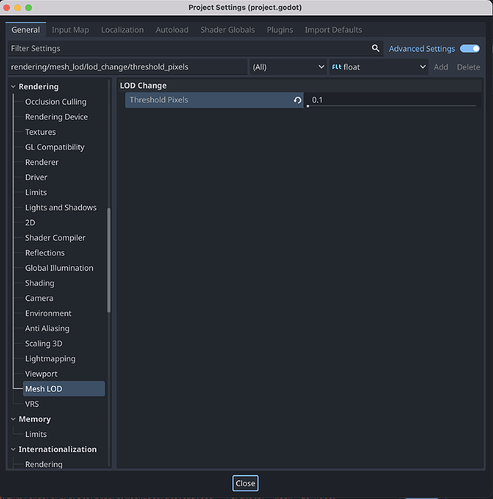The image size is (493, 499).
Task: Click the float type icon in dropdown
Action: [x=336, y=67]
